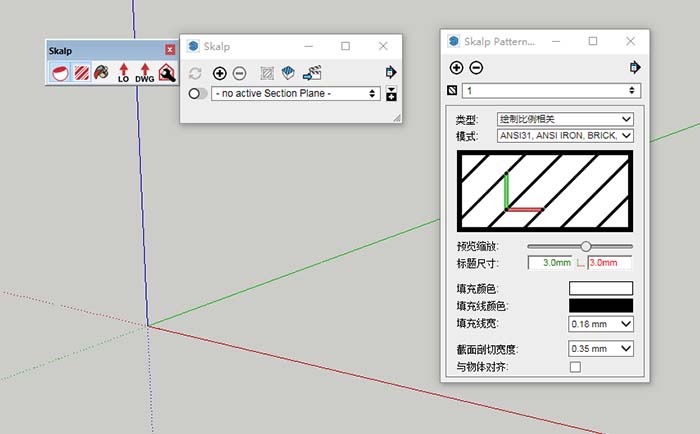
Task: Select the paint bucket material icon
Action: [x=101, y=73]
